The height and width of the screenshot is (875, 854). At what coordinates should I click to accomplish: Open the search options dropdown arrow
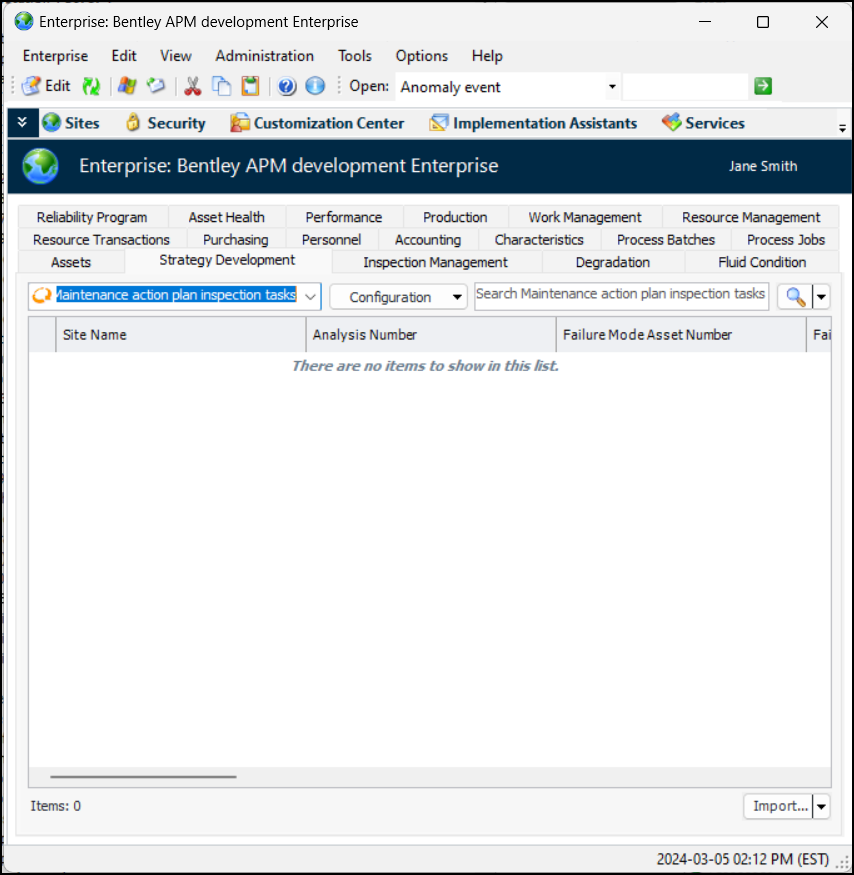(x=821, y=297)
